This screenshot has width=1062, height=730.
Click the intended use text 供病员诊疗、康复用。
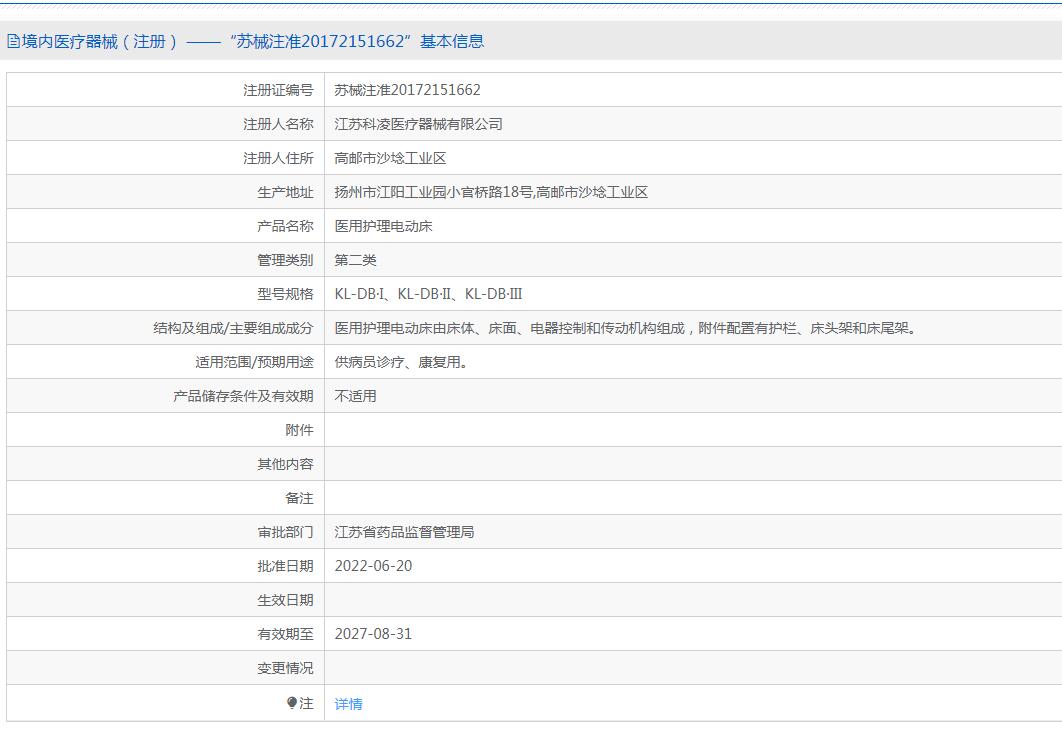(402, 362)
